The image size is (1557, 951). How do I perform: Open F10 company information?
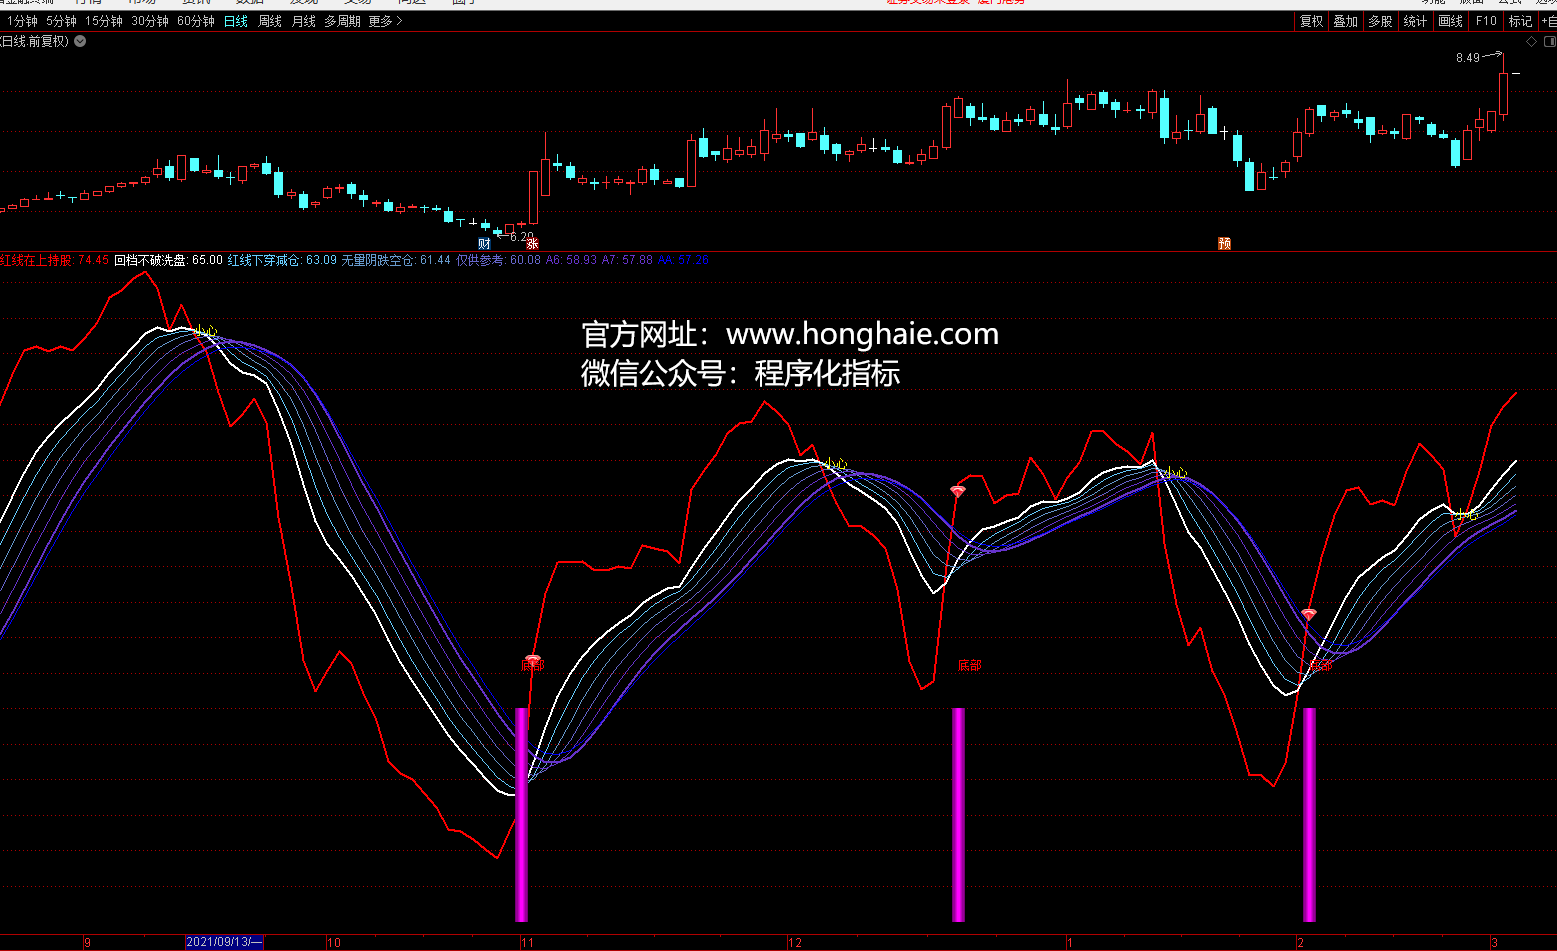click(1486, 21)
